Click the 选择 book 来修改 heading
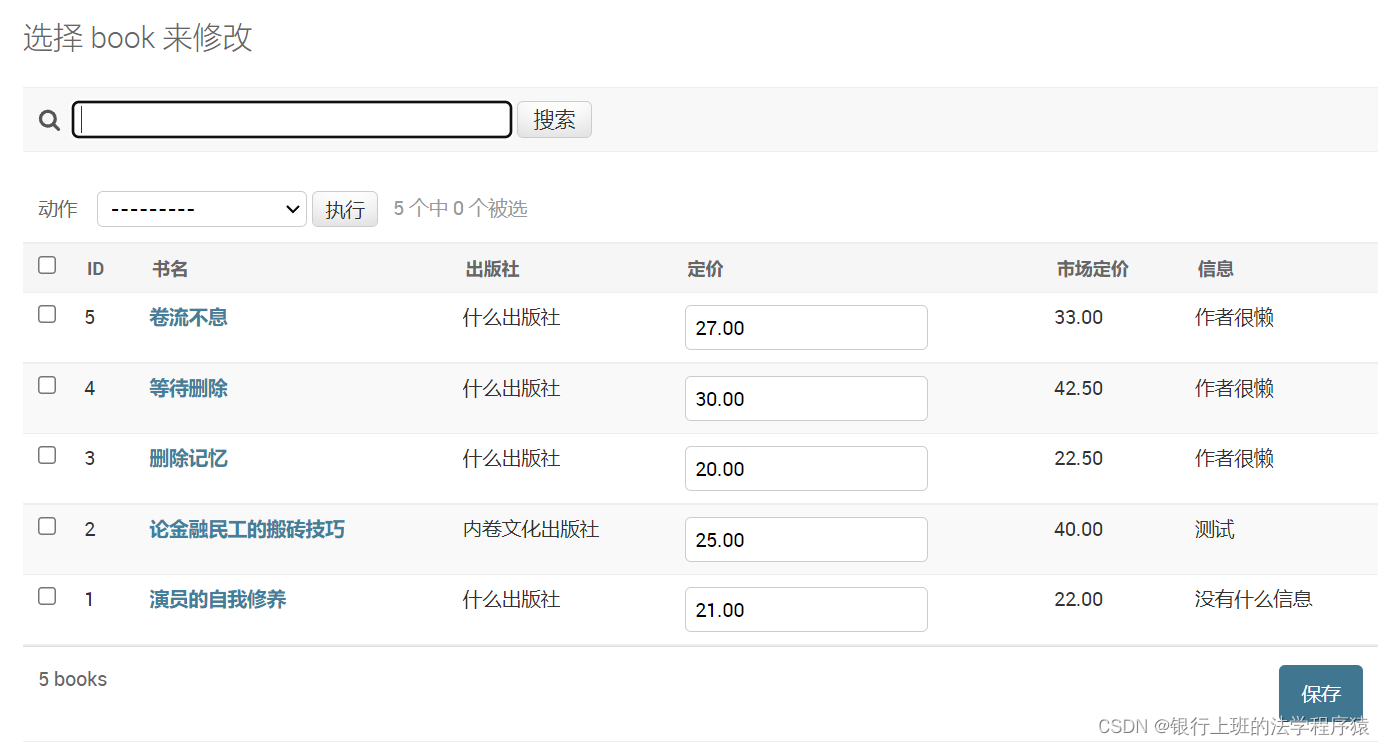This screenshot has height=745, width=1385. 138,38
